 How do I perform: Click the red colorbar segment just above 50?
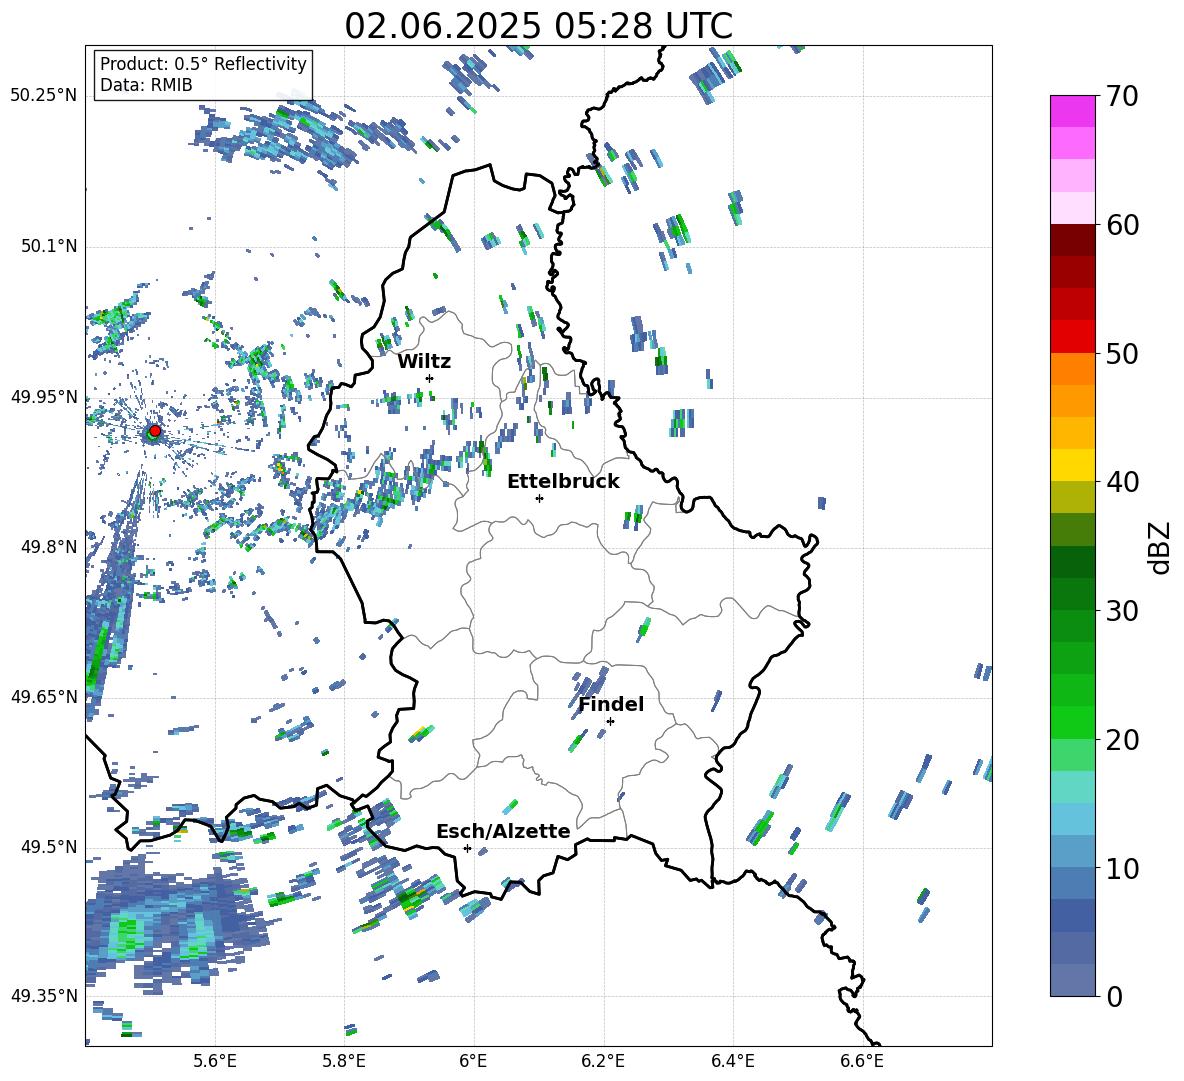coord(1072,337)
